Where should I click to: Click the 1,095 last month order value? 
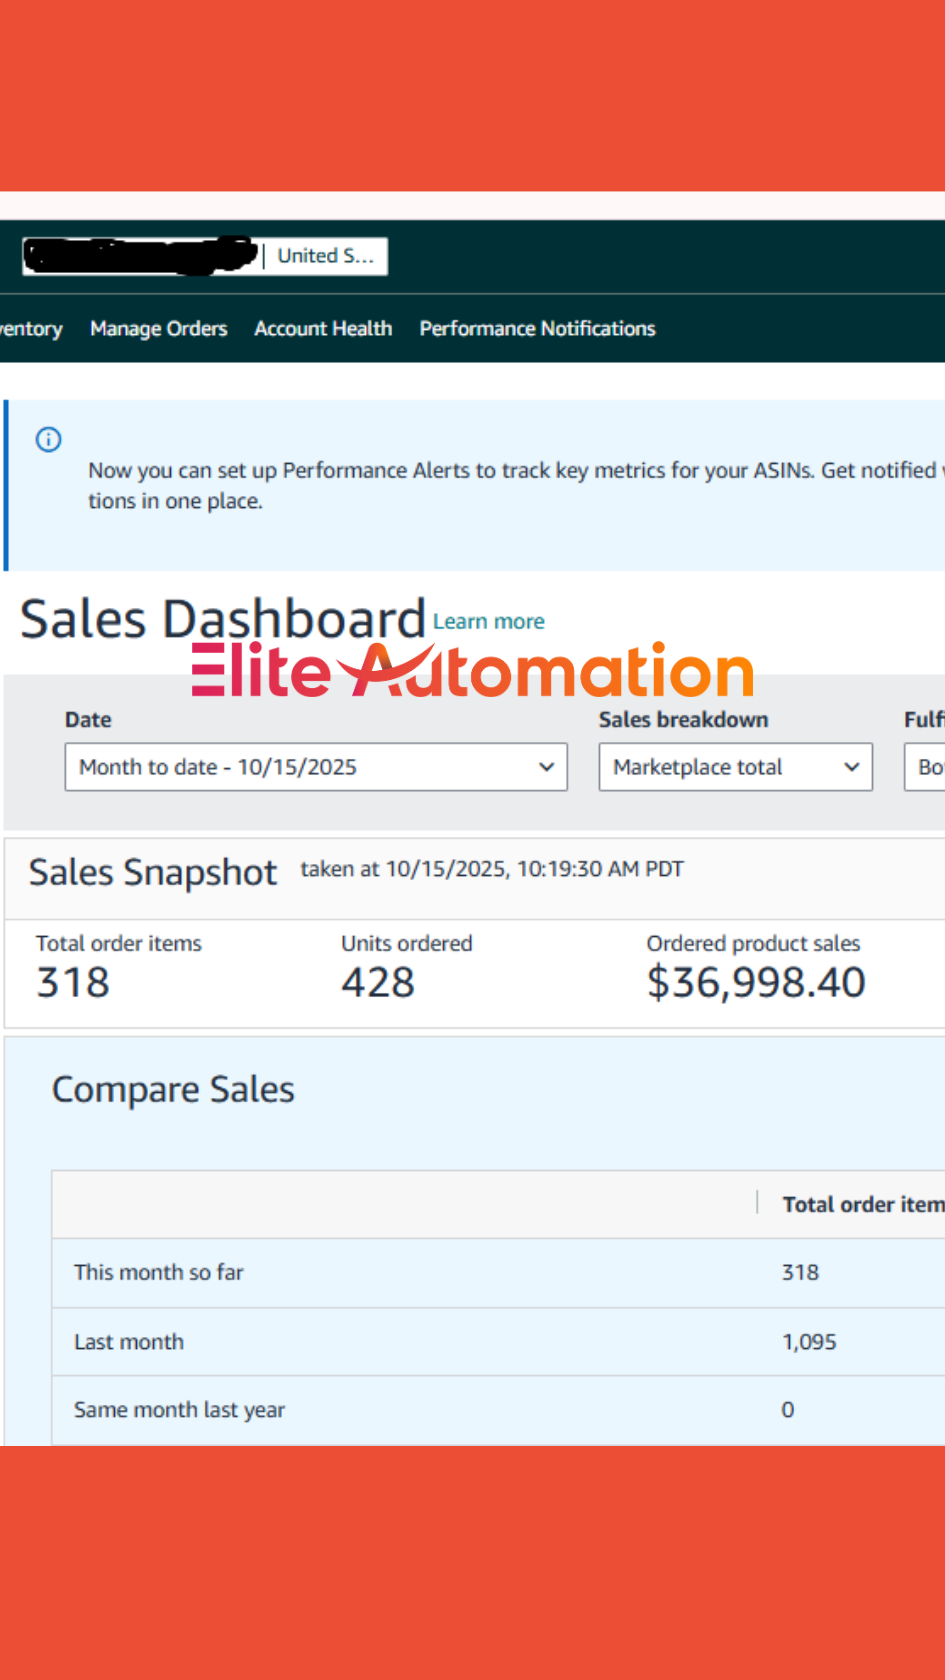(x=809, y=1342)
